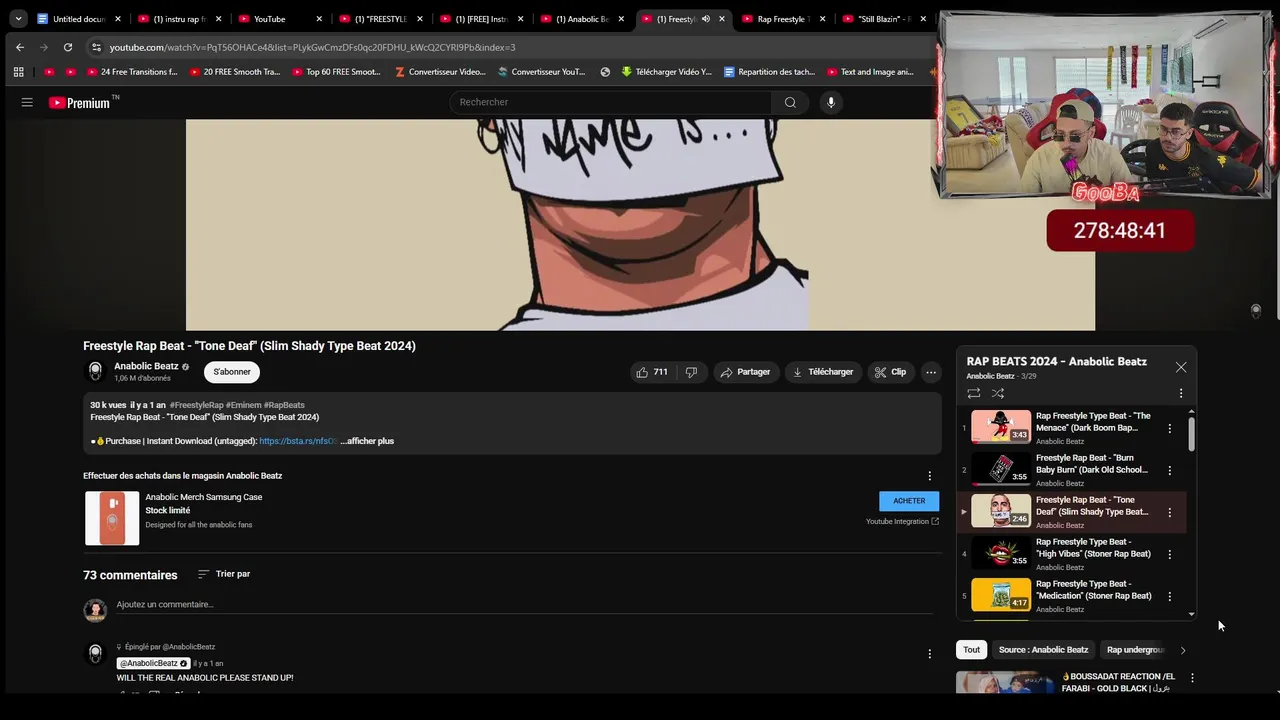Open Repartition des tach... bookmark

click(x=770, y=72)
